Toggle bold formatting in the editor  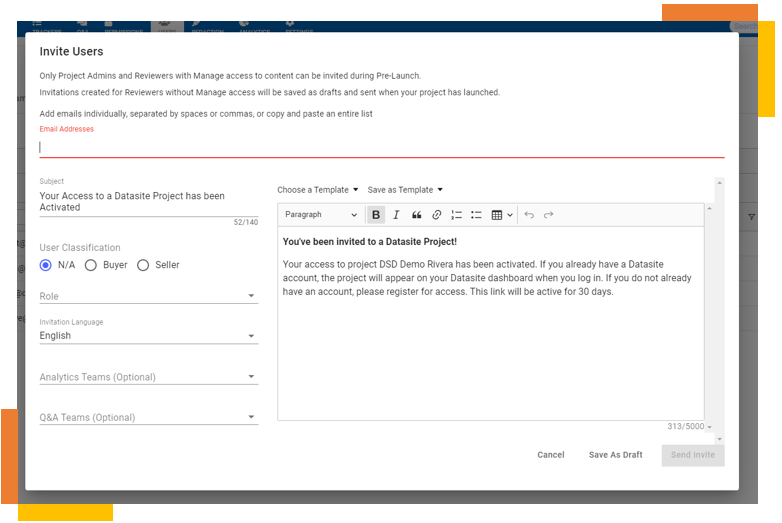376,215
